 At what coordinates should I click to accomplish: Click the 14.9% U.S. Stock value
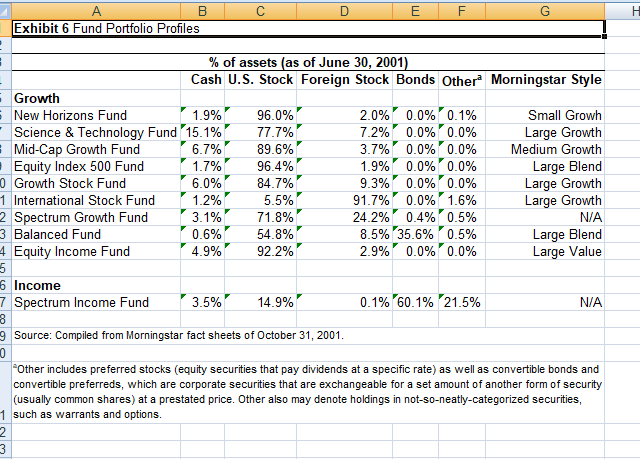pos(260,302)
